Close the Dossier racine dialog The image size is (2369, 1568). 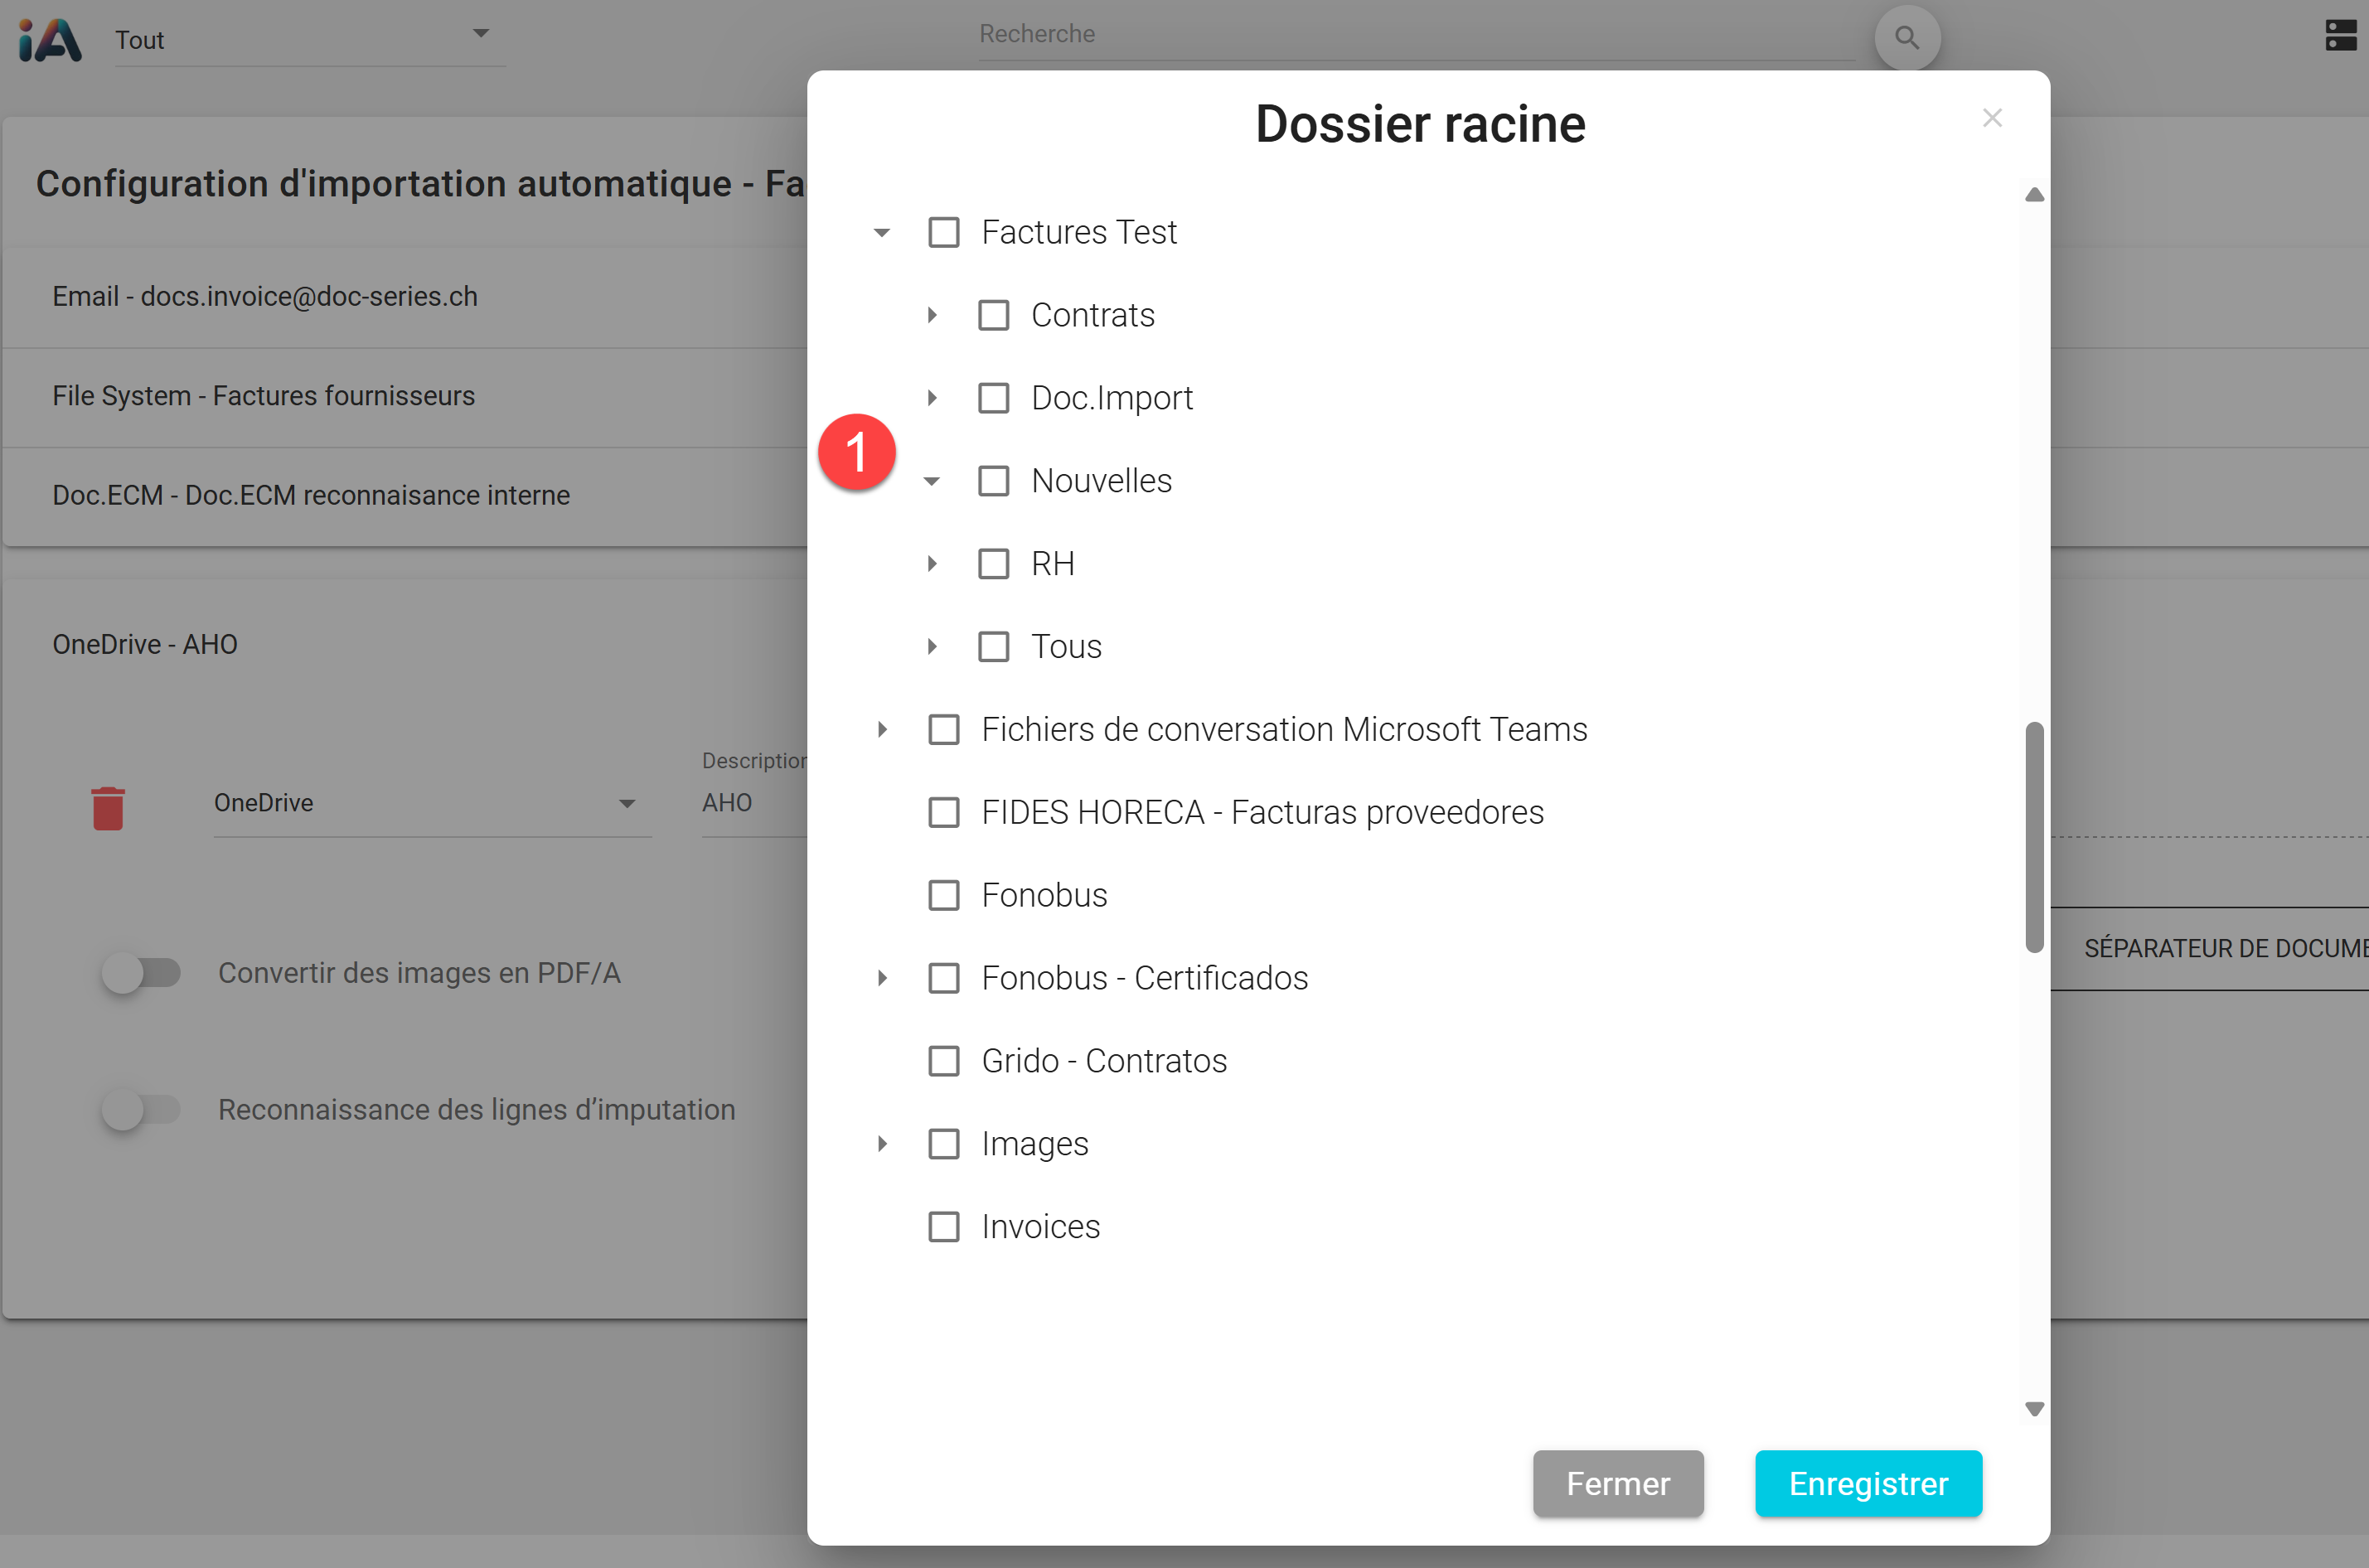pyautogui.click(x=1991, y=118)
